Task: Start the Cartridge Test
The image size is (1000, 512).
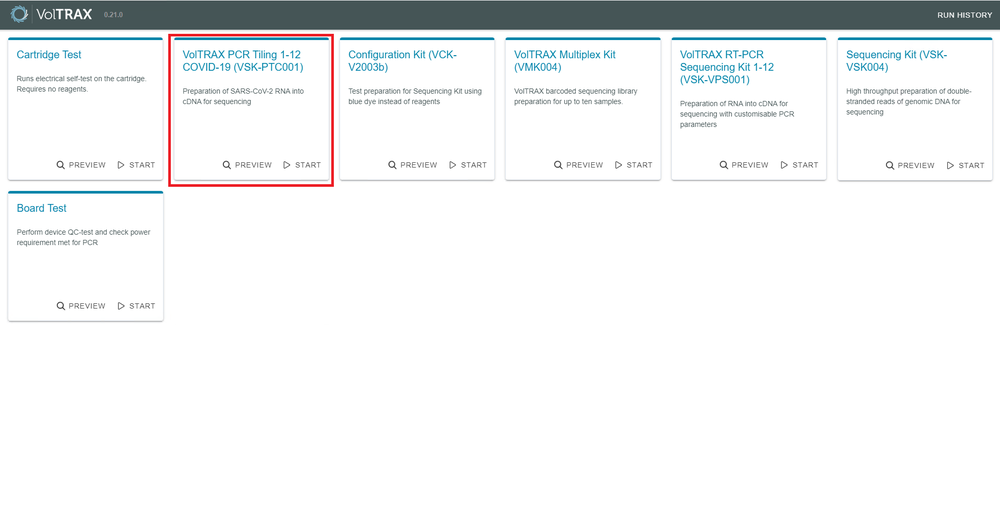Action: [136, 165]
